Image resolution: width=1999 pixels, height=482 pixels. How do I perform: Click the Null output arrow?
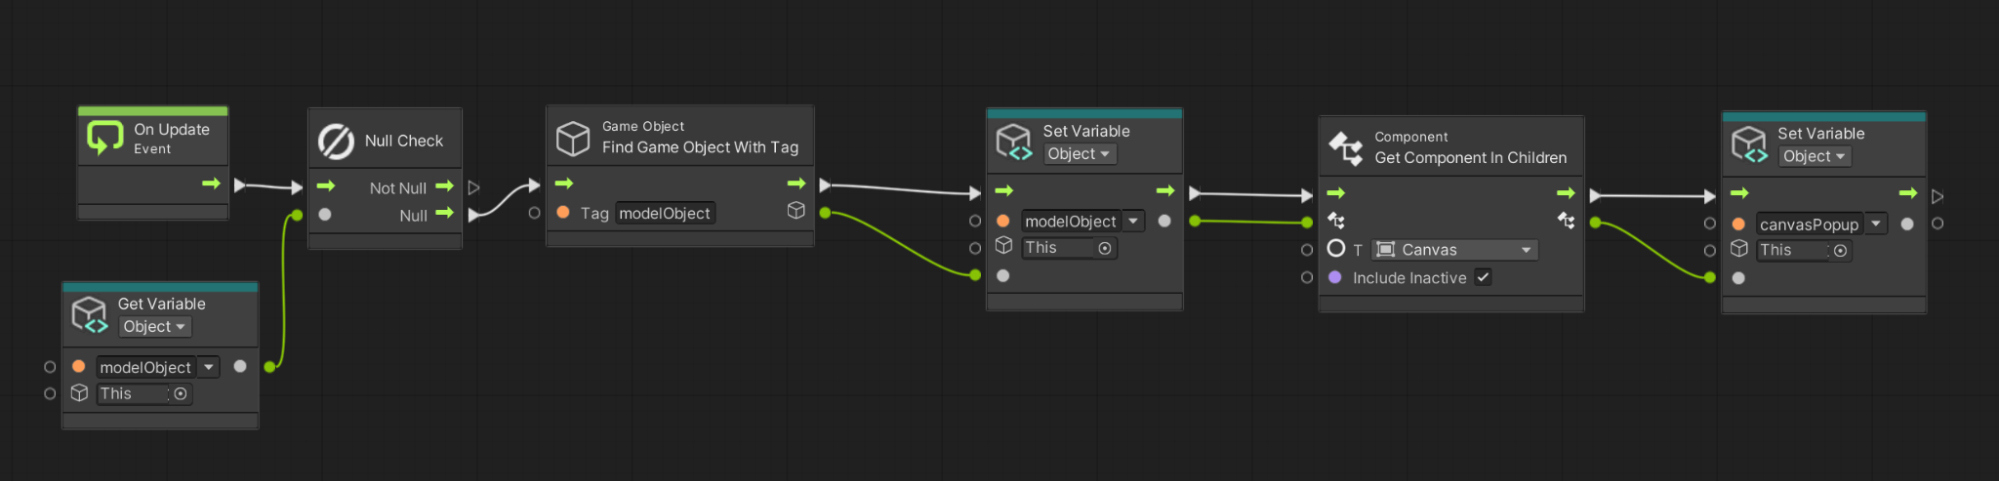point(445,213)
